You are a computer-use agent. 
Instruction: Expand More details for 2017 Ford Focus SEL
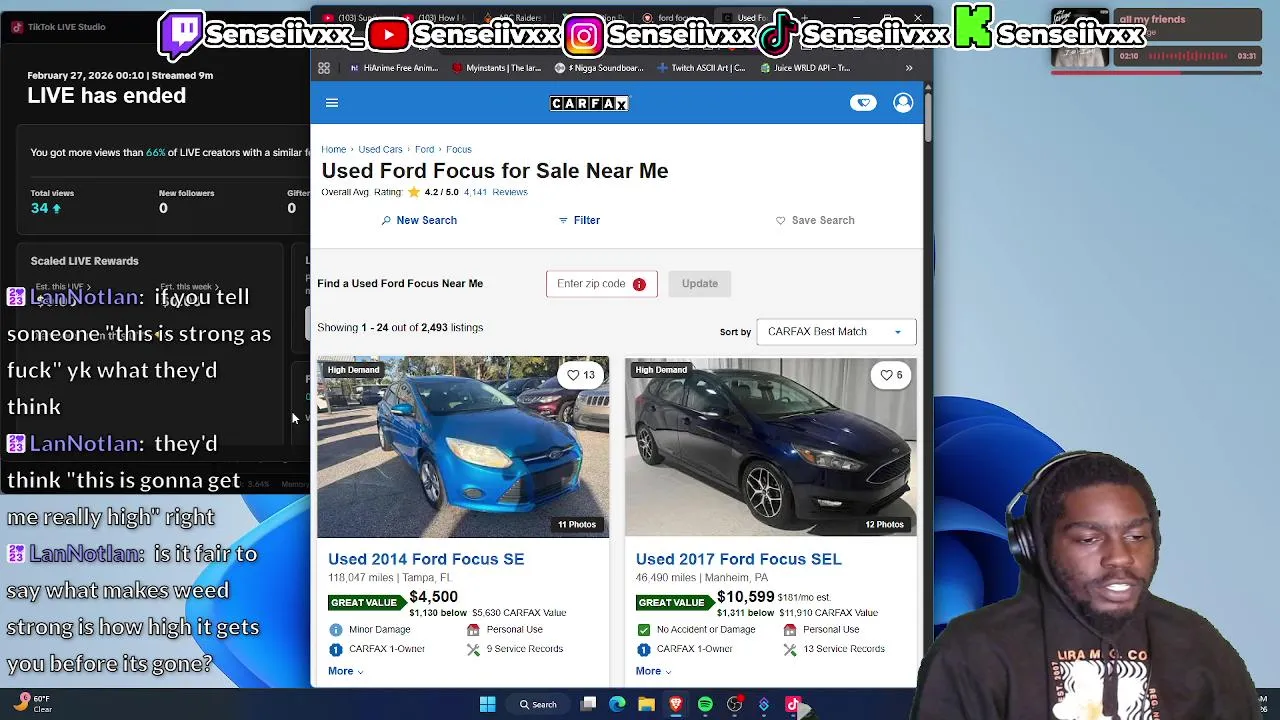(654, 671)
